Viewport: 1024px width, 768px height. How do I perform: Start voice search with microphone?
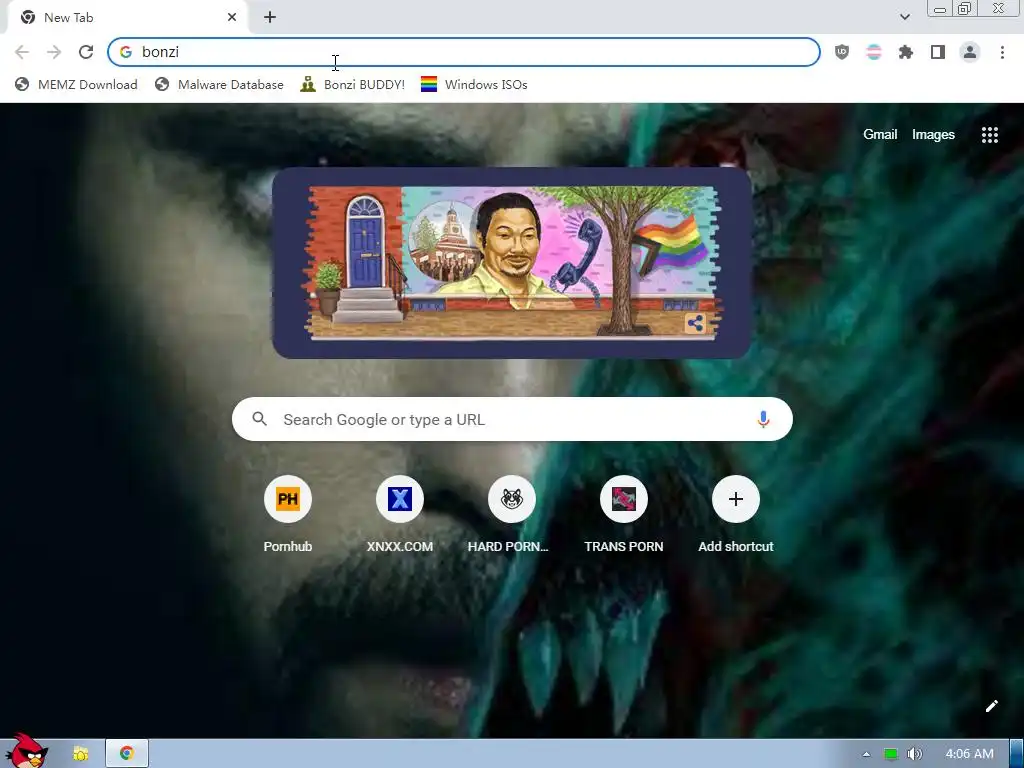[x=763, y=419]
